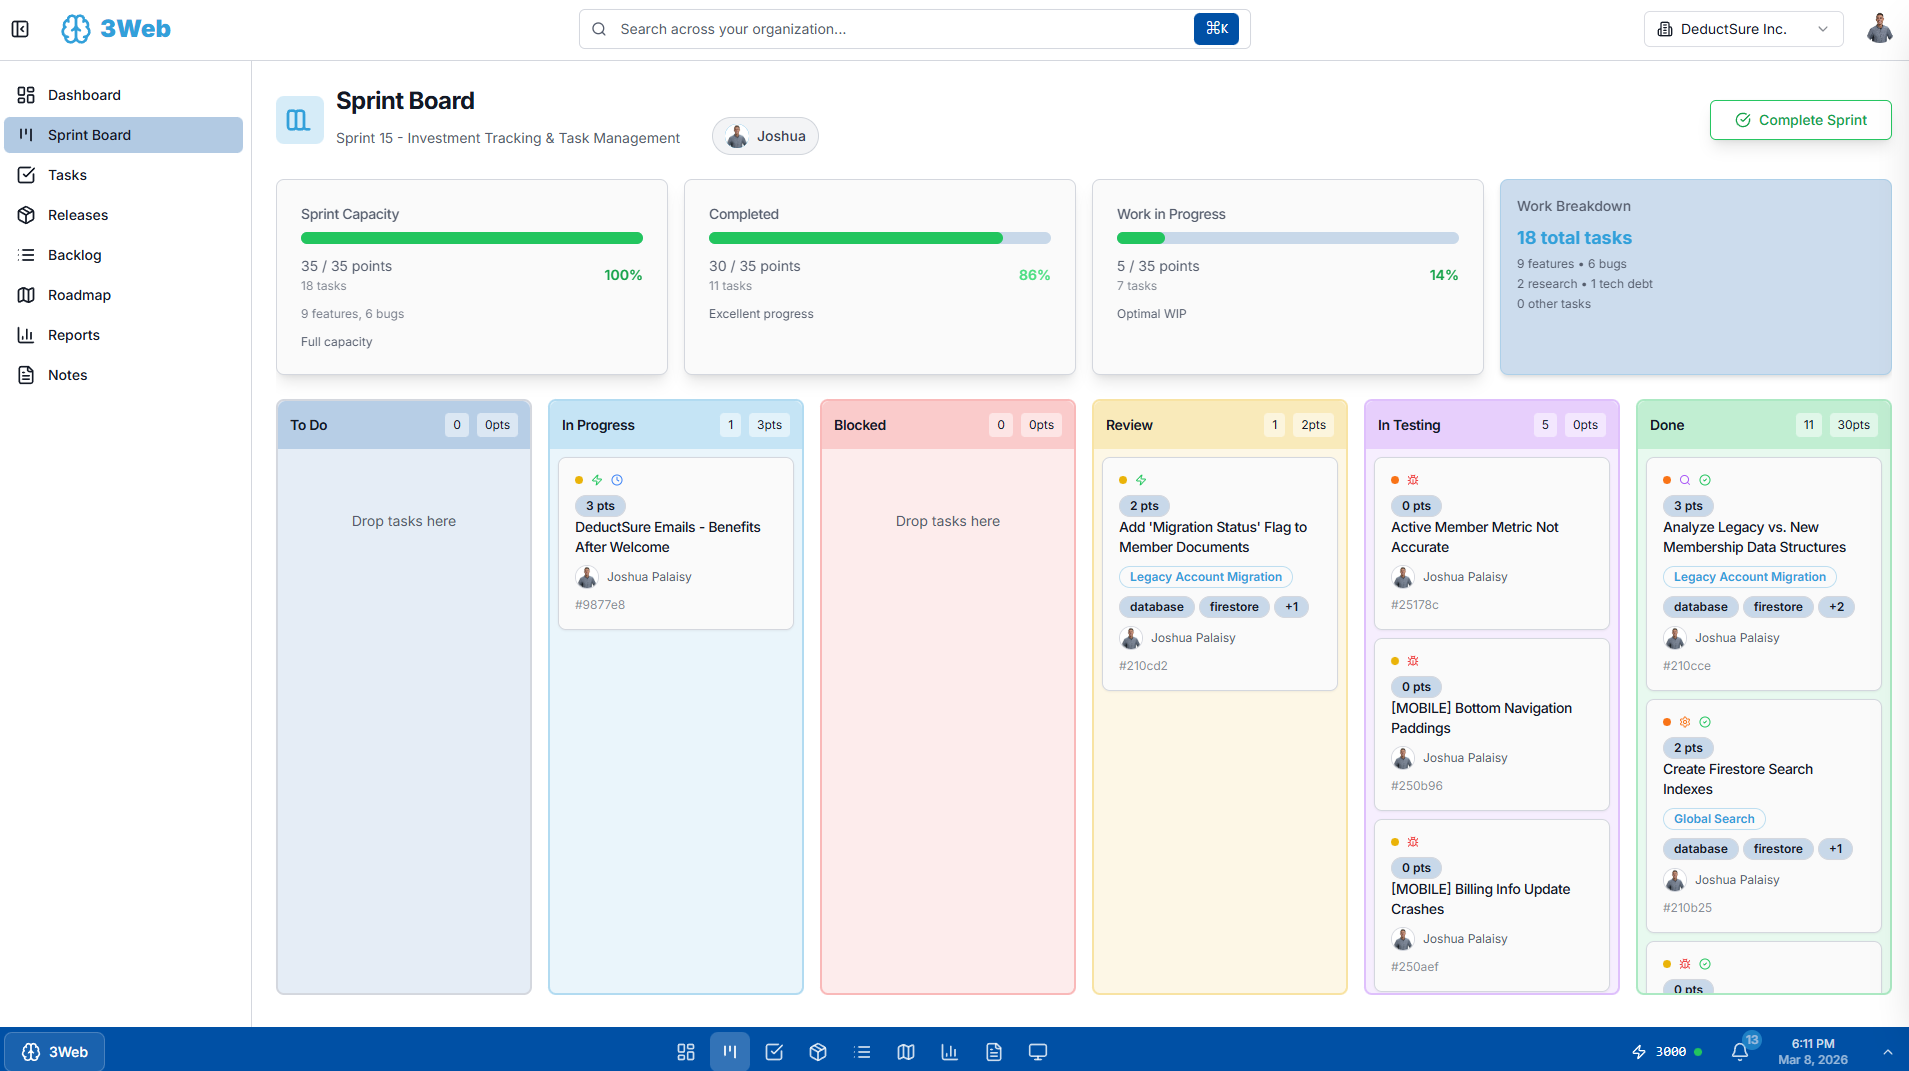Viewport: 1909px width, 1071px height.
Task: Open the DeductSure Inc. organization dropdown
Action: pos(1742,29)
